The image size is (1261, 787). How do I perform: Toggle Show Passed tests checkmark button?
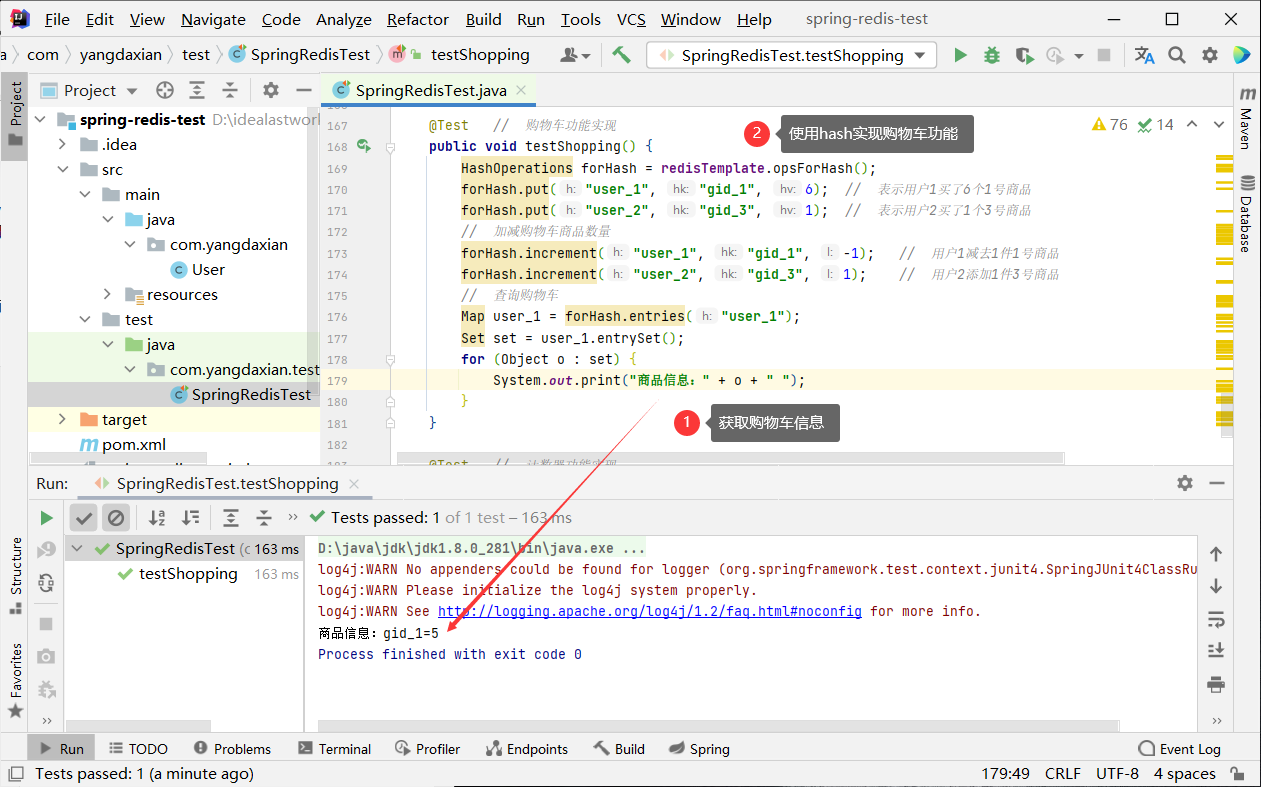pos(84,517)
